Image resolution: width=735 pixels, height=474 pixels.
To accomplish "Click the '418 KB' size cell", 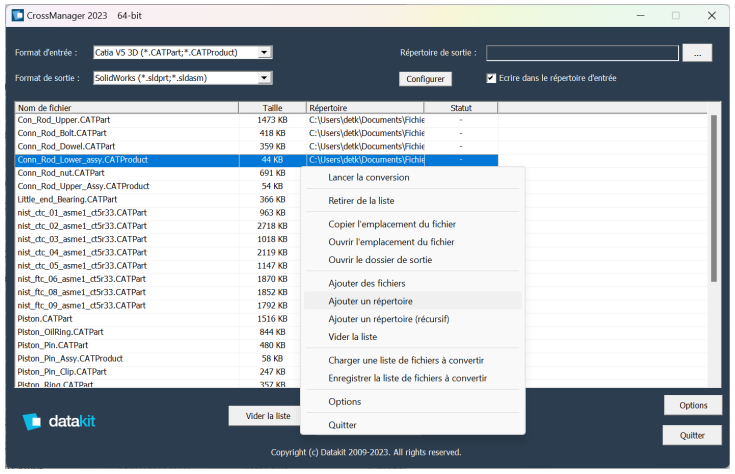I will click(x=272, y=133).
